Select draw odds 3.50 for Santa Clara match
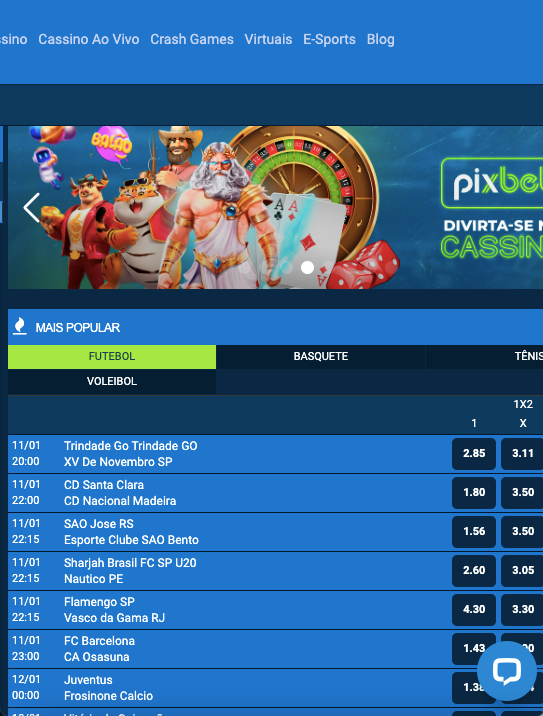Image resolution: width=543 pixels, height=716 pixels. click(x=522, y=492)
